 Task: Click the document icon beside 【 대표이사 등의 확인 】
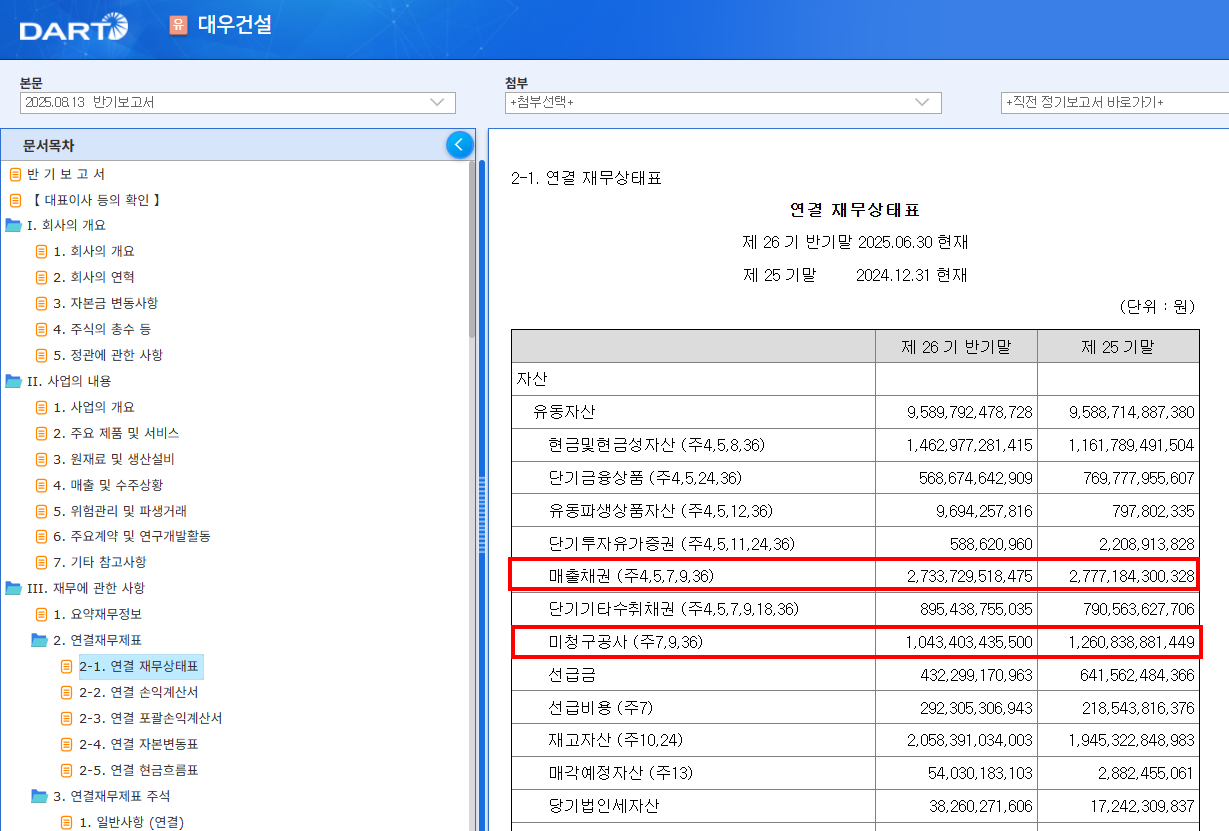point(15,200)
